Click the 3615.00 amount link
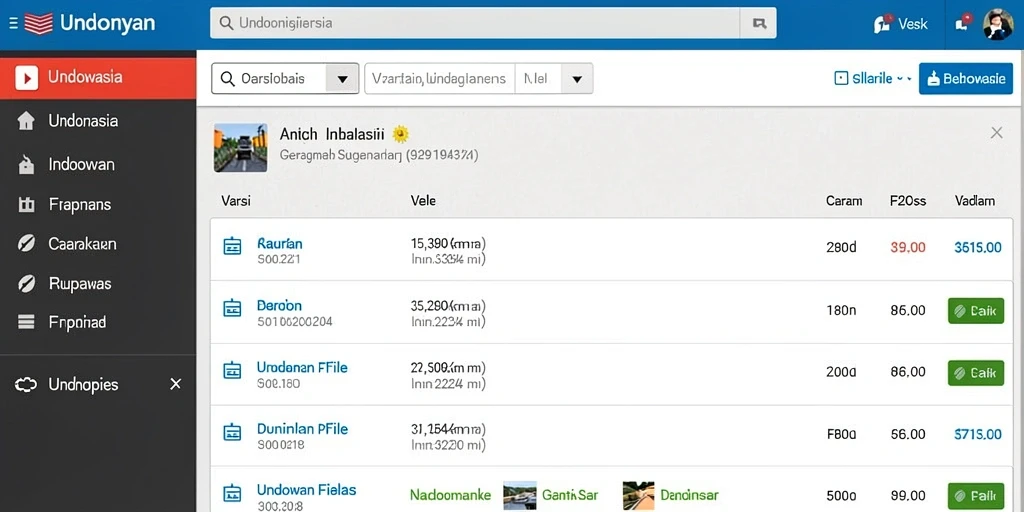Viewport: 1024px width, 512px height. point(978,248)
